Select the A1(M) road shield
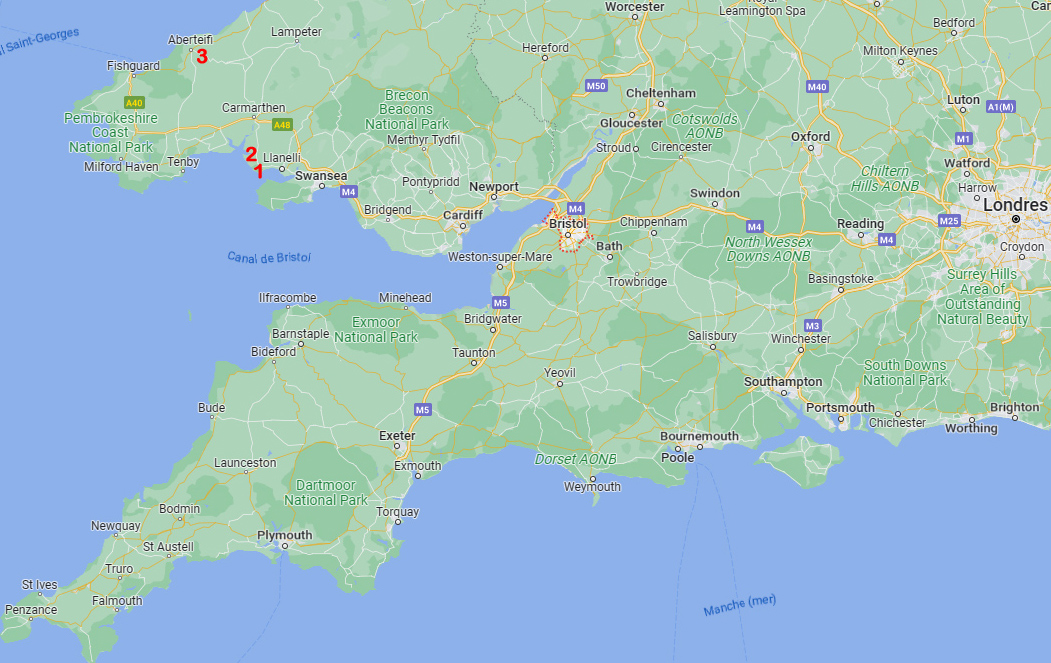This screenshot has width=1051, height=663. point(1001,107)
